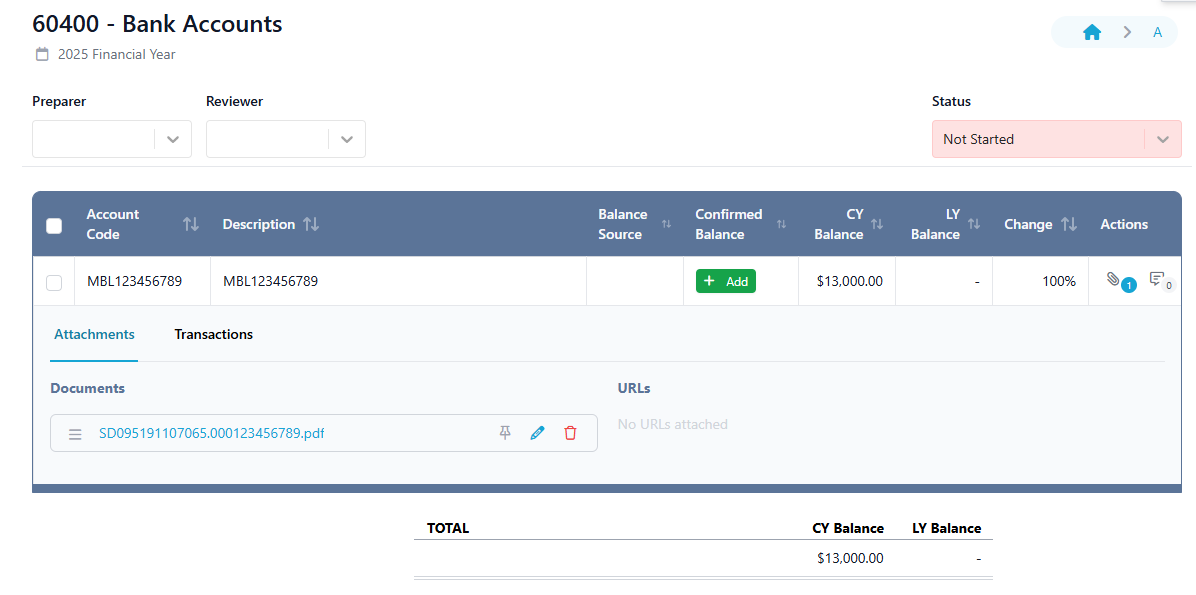Sort the table by Account Code
This screenshot has height=595, width=1196.
click(x=190, y=224)
